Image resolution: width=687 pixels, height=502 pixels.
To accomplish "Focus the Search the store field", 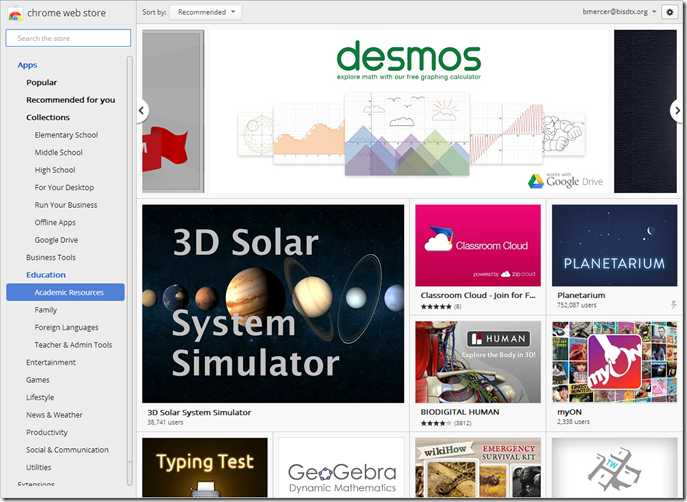I will [x=68, y=38].
